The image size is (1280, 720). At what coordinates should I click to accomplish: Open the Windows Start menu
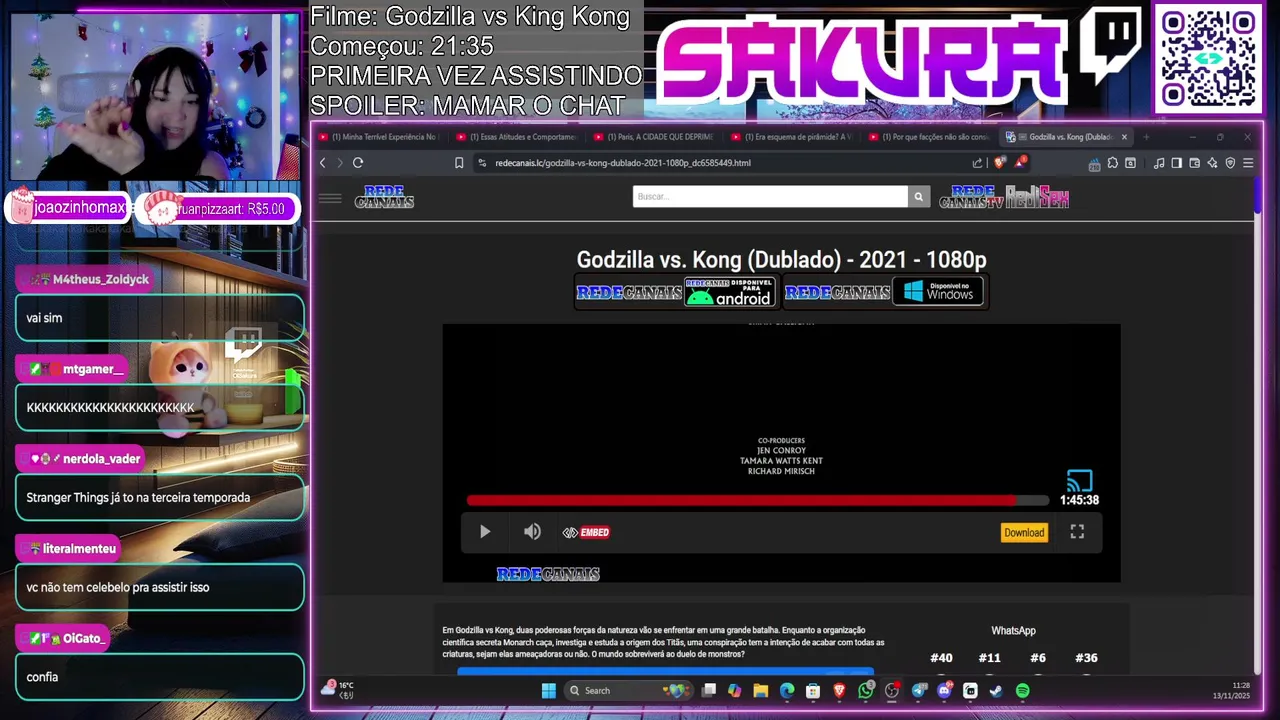[548, 690]
